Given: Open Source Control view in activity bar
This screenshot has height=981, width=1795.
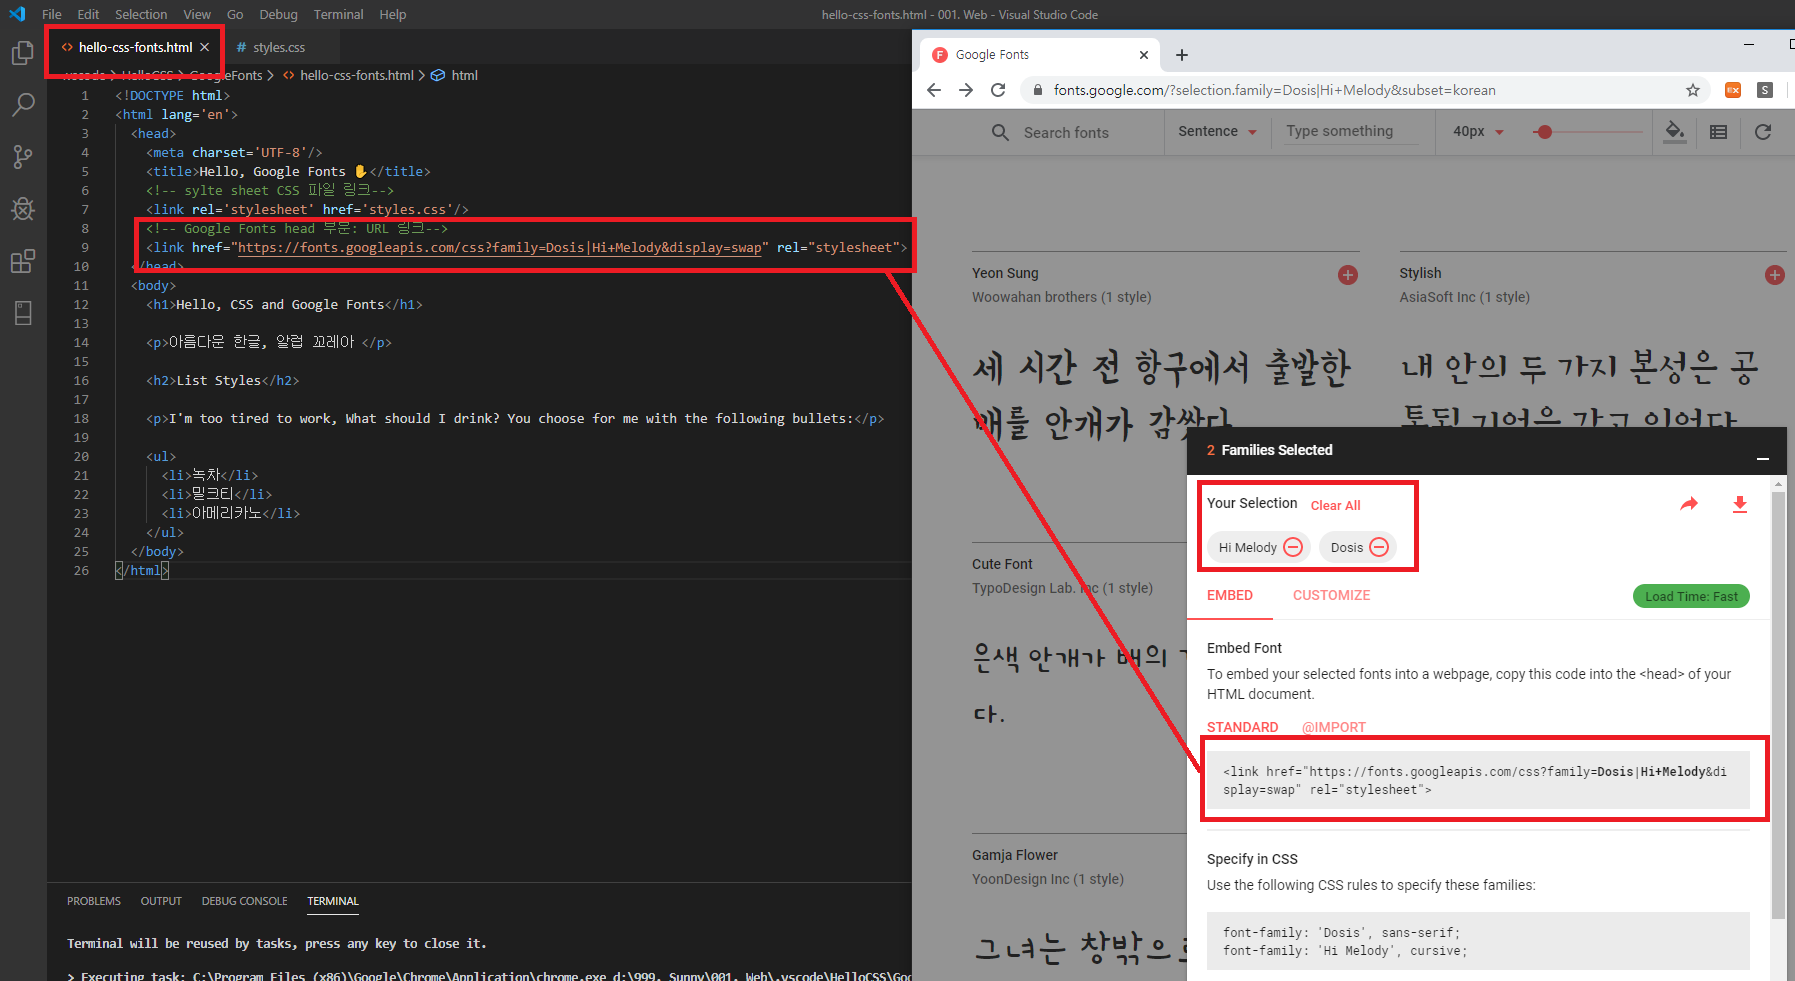Looking at the screenshot, I should (x=22, y=156).
